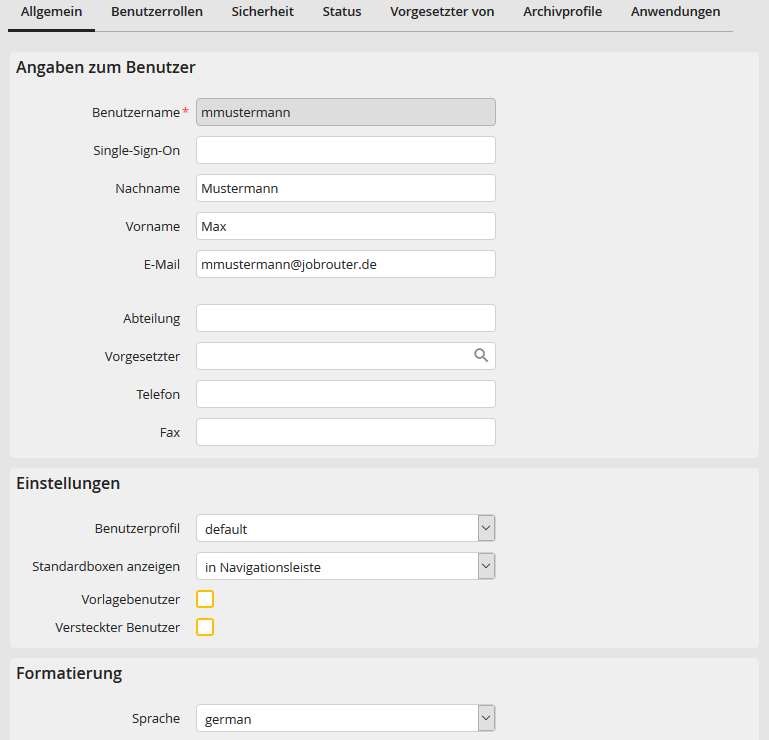Click the search magnifier in Vorgesetzter field
Viewport: 769px width, 740px height.
pos(481,356)
